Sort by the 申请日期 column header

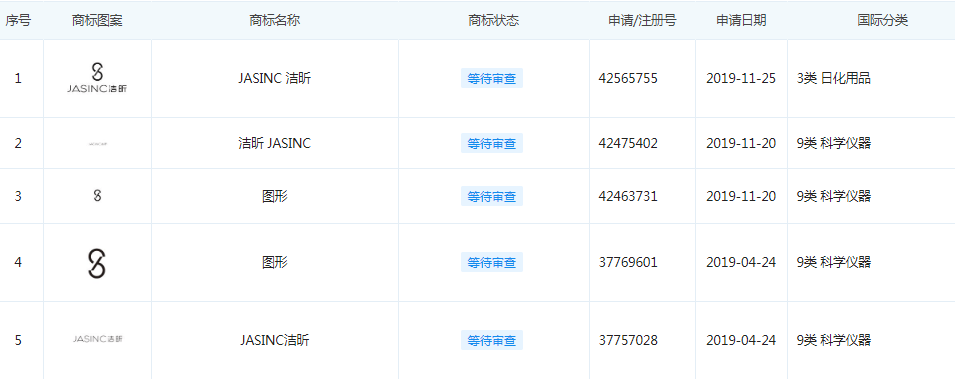tap(741, 21)
